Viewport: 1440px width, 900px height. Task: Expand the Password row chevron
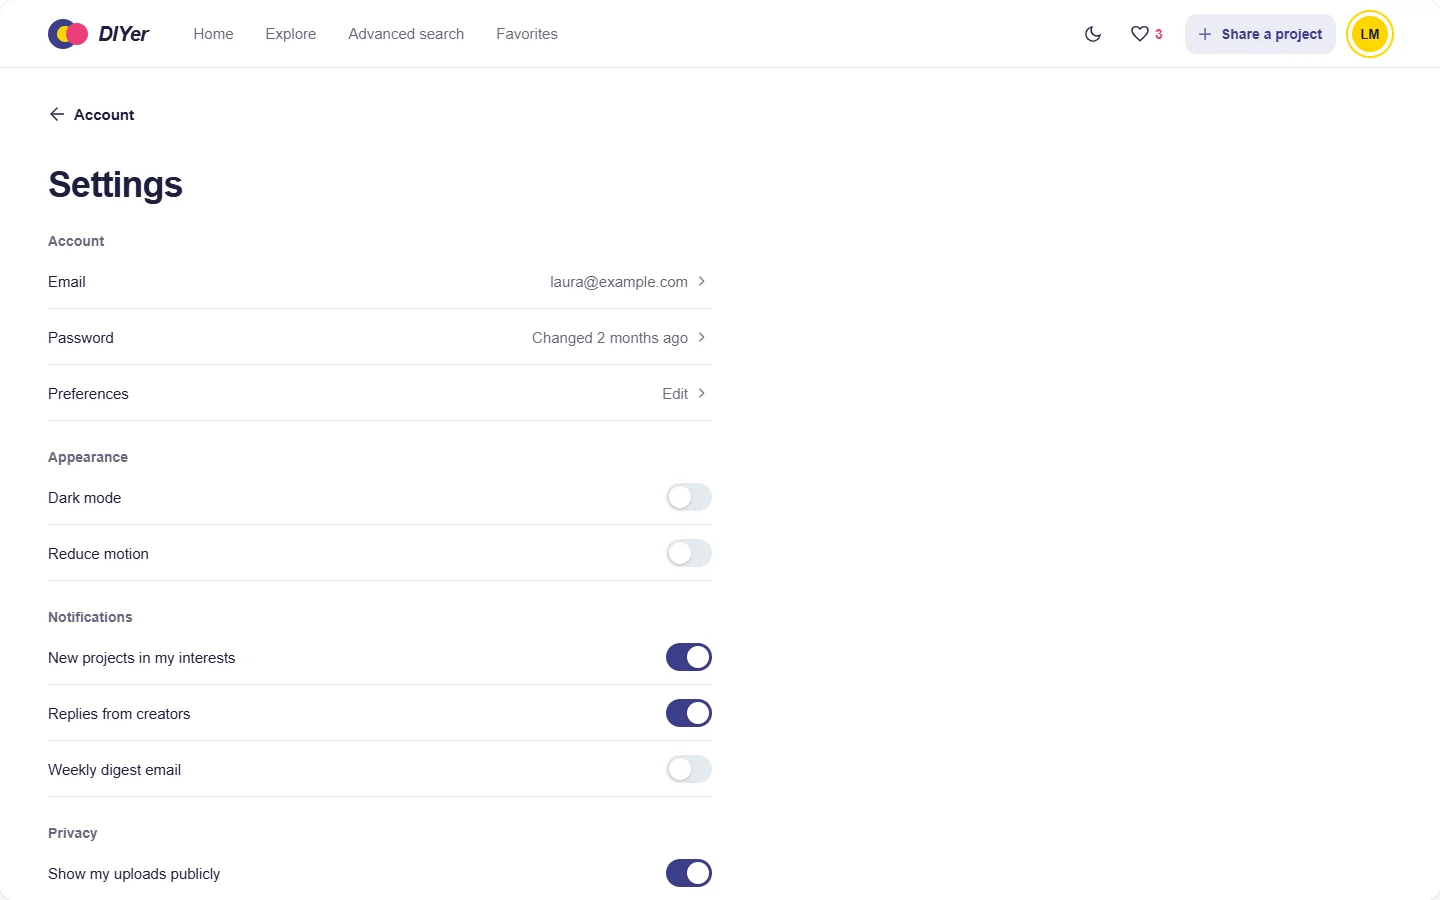tap(702, 337)
